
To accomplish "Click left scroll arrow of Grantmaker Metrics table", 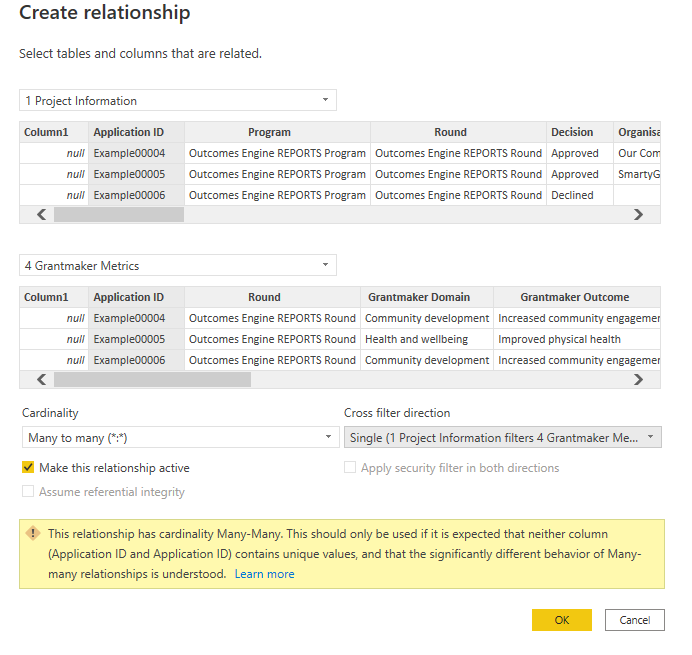I will pos(41,379).
